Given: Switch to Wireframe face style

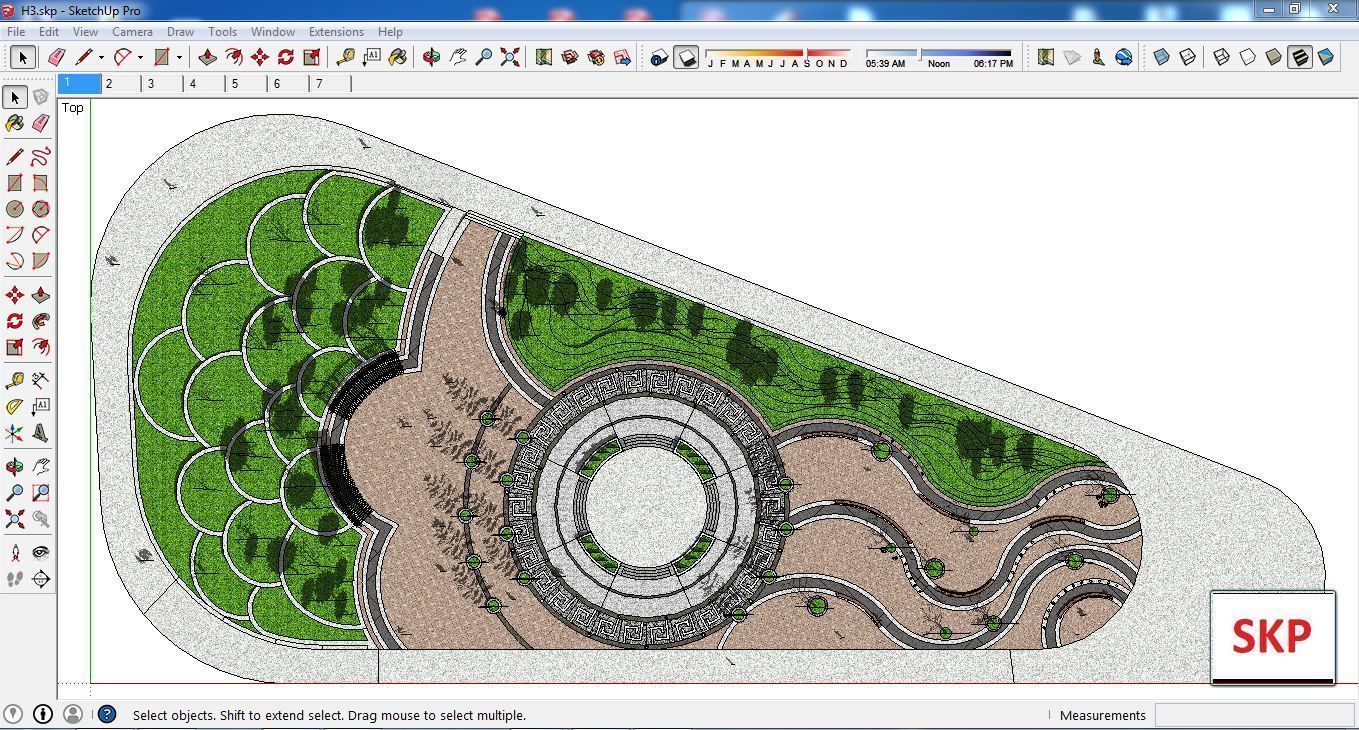Looking at the screenshot, I should [1221, 57].
